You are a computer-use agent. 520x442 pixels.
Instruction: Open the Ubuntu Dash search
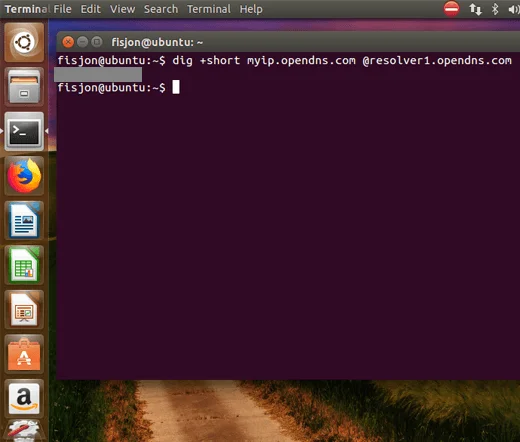(24, 42)
